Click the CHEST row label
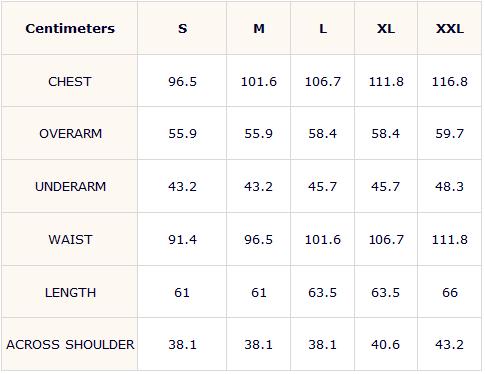The image size is (485, 374). 70,82
